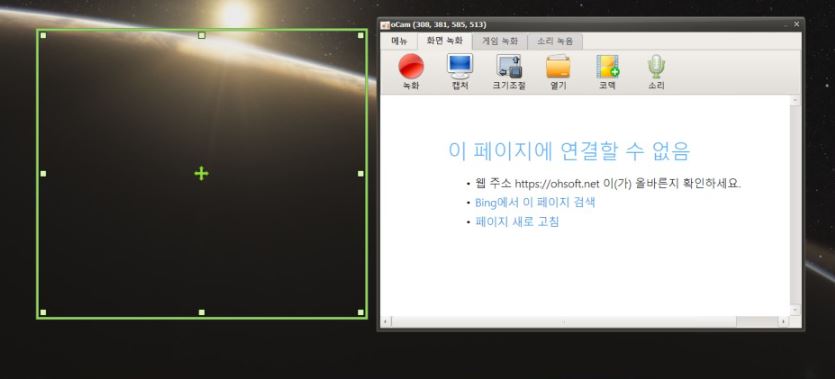Click the horizontal scrollbar right arrow in oCam
Viewport: 835px width, 379px height.
click(783, 322)
